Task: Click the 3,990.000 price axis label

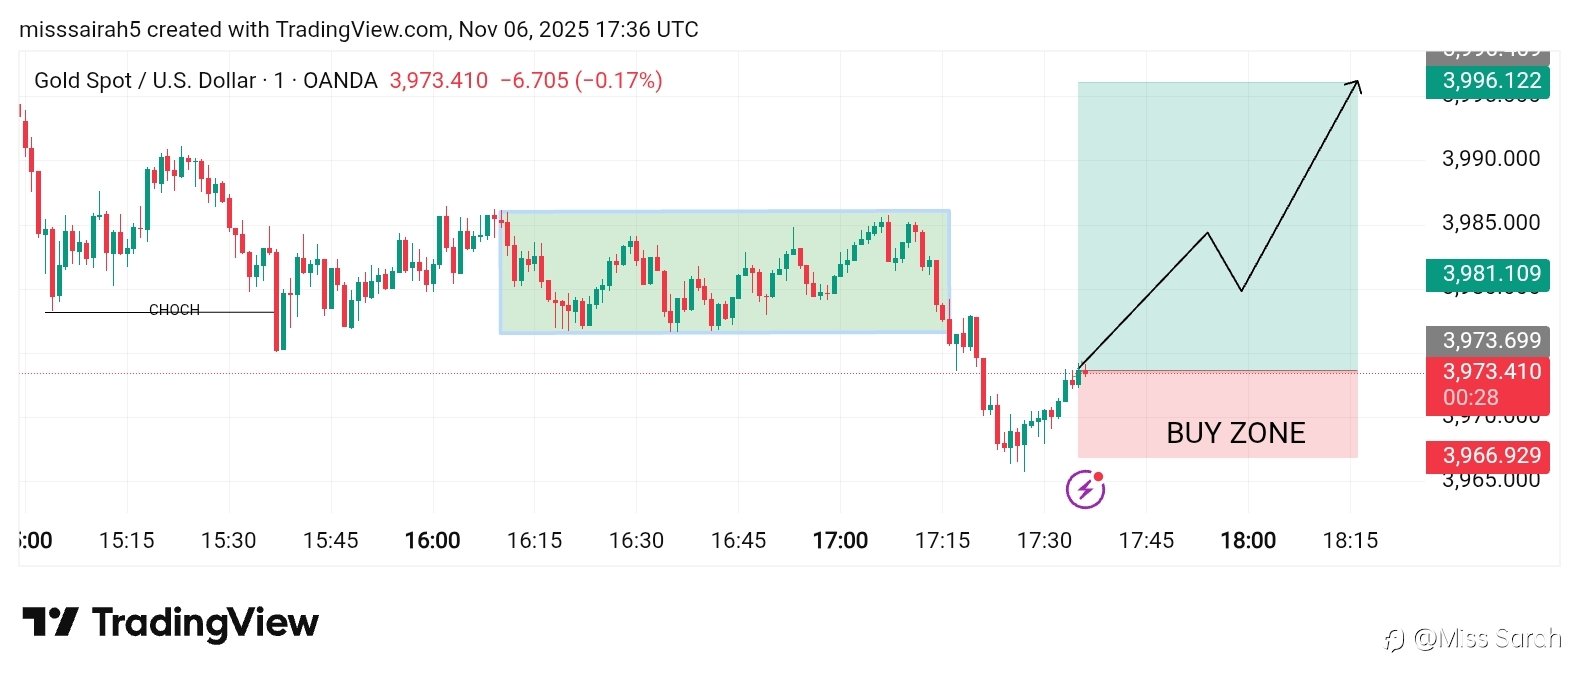Action: pos(1490,158)
